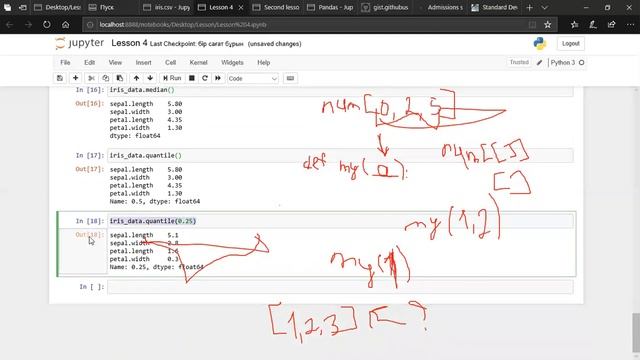Click the pencil edit-mode indicator icon

pyautogui.click(x=539, y=62)
